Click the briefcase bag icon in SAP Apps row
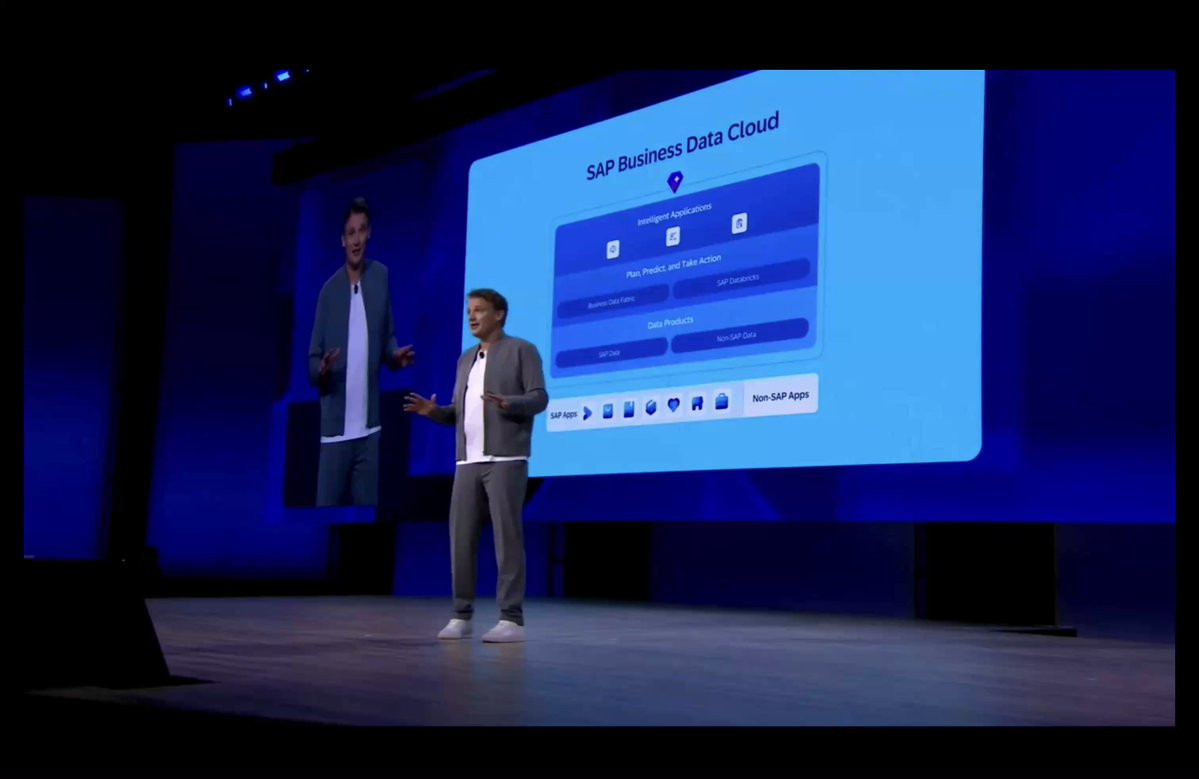The height and width of the screenshot is (779, 1199). coord(721,401)
